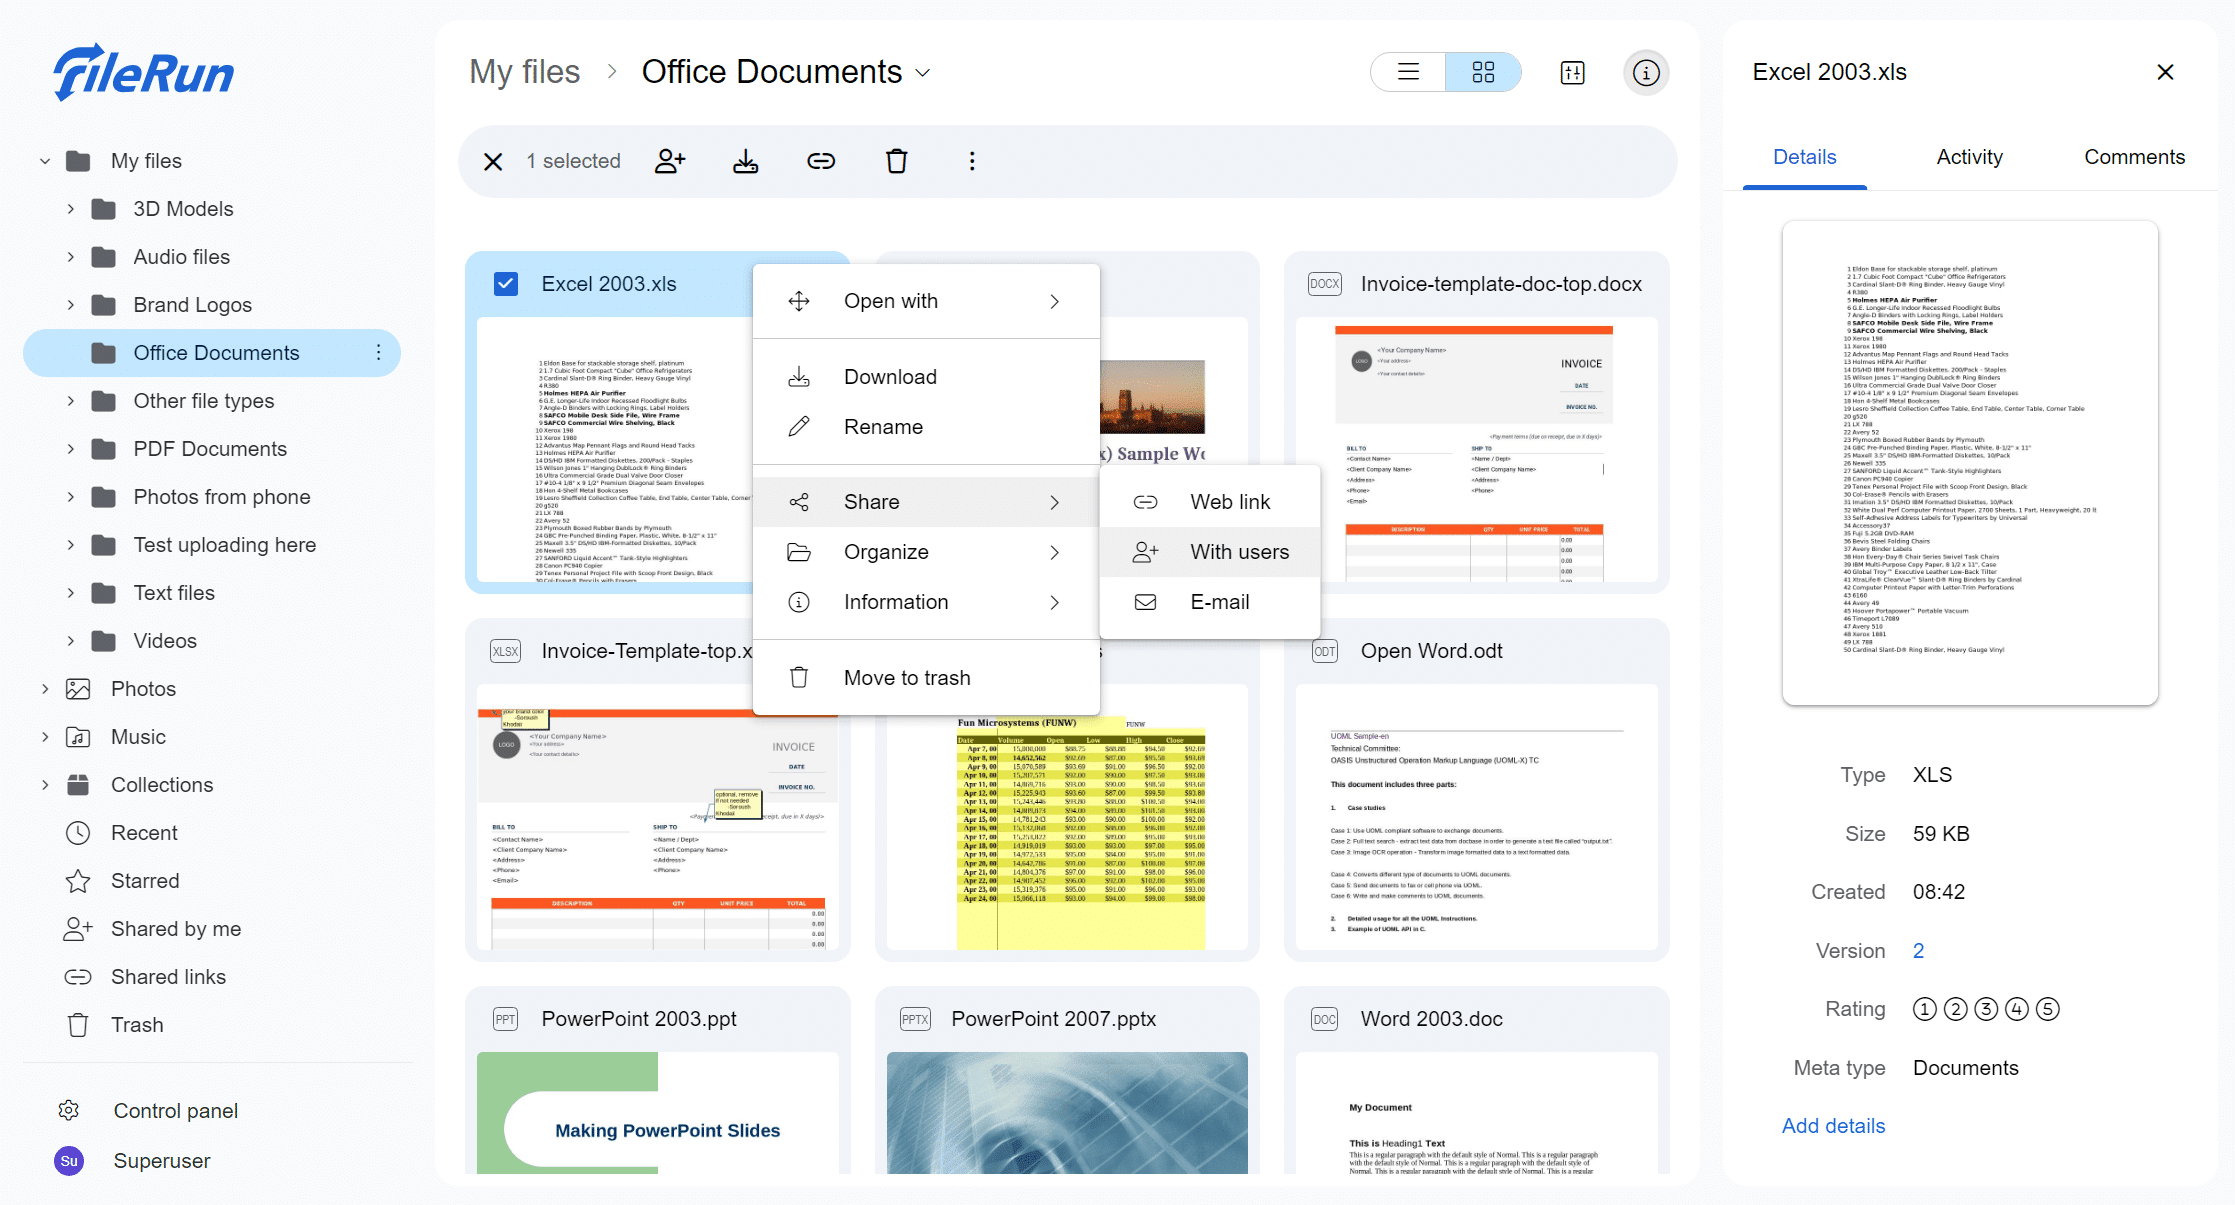
Task: Open version 2 link
Action: coord(1918,951)
